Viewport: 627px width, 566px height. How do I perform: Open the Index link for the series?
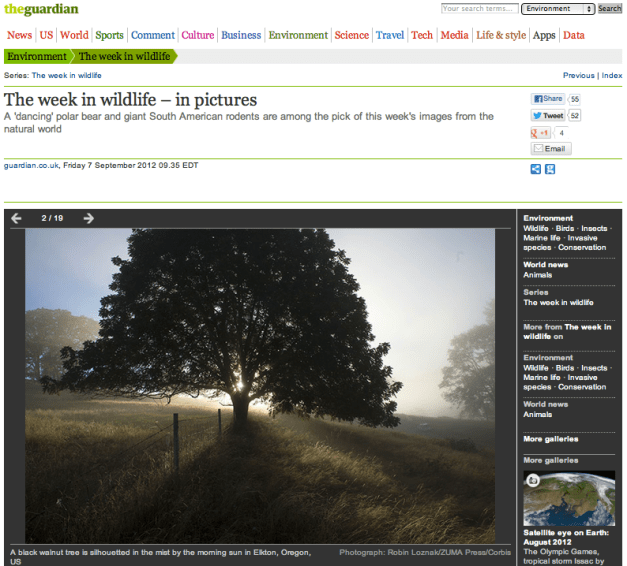(x=612, y=75)
